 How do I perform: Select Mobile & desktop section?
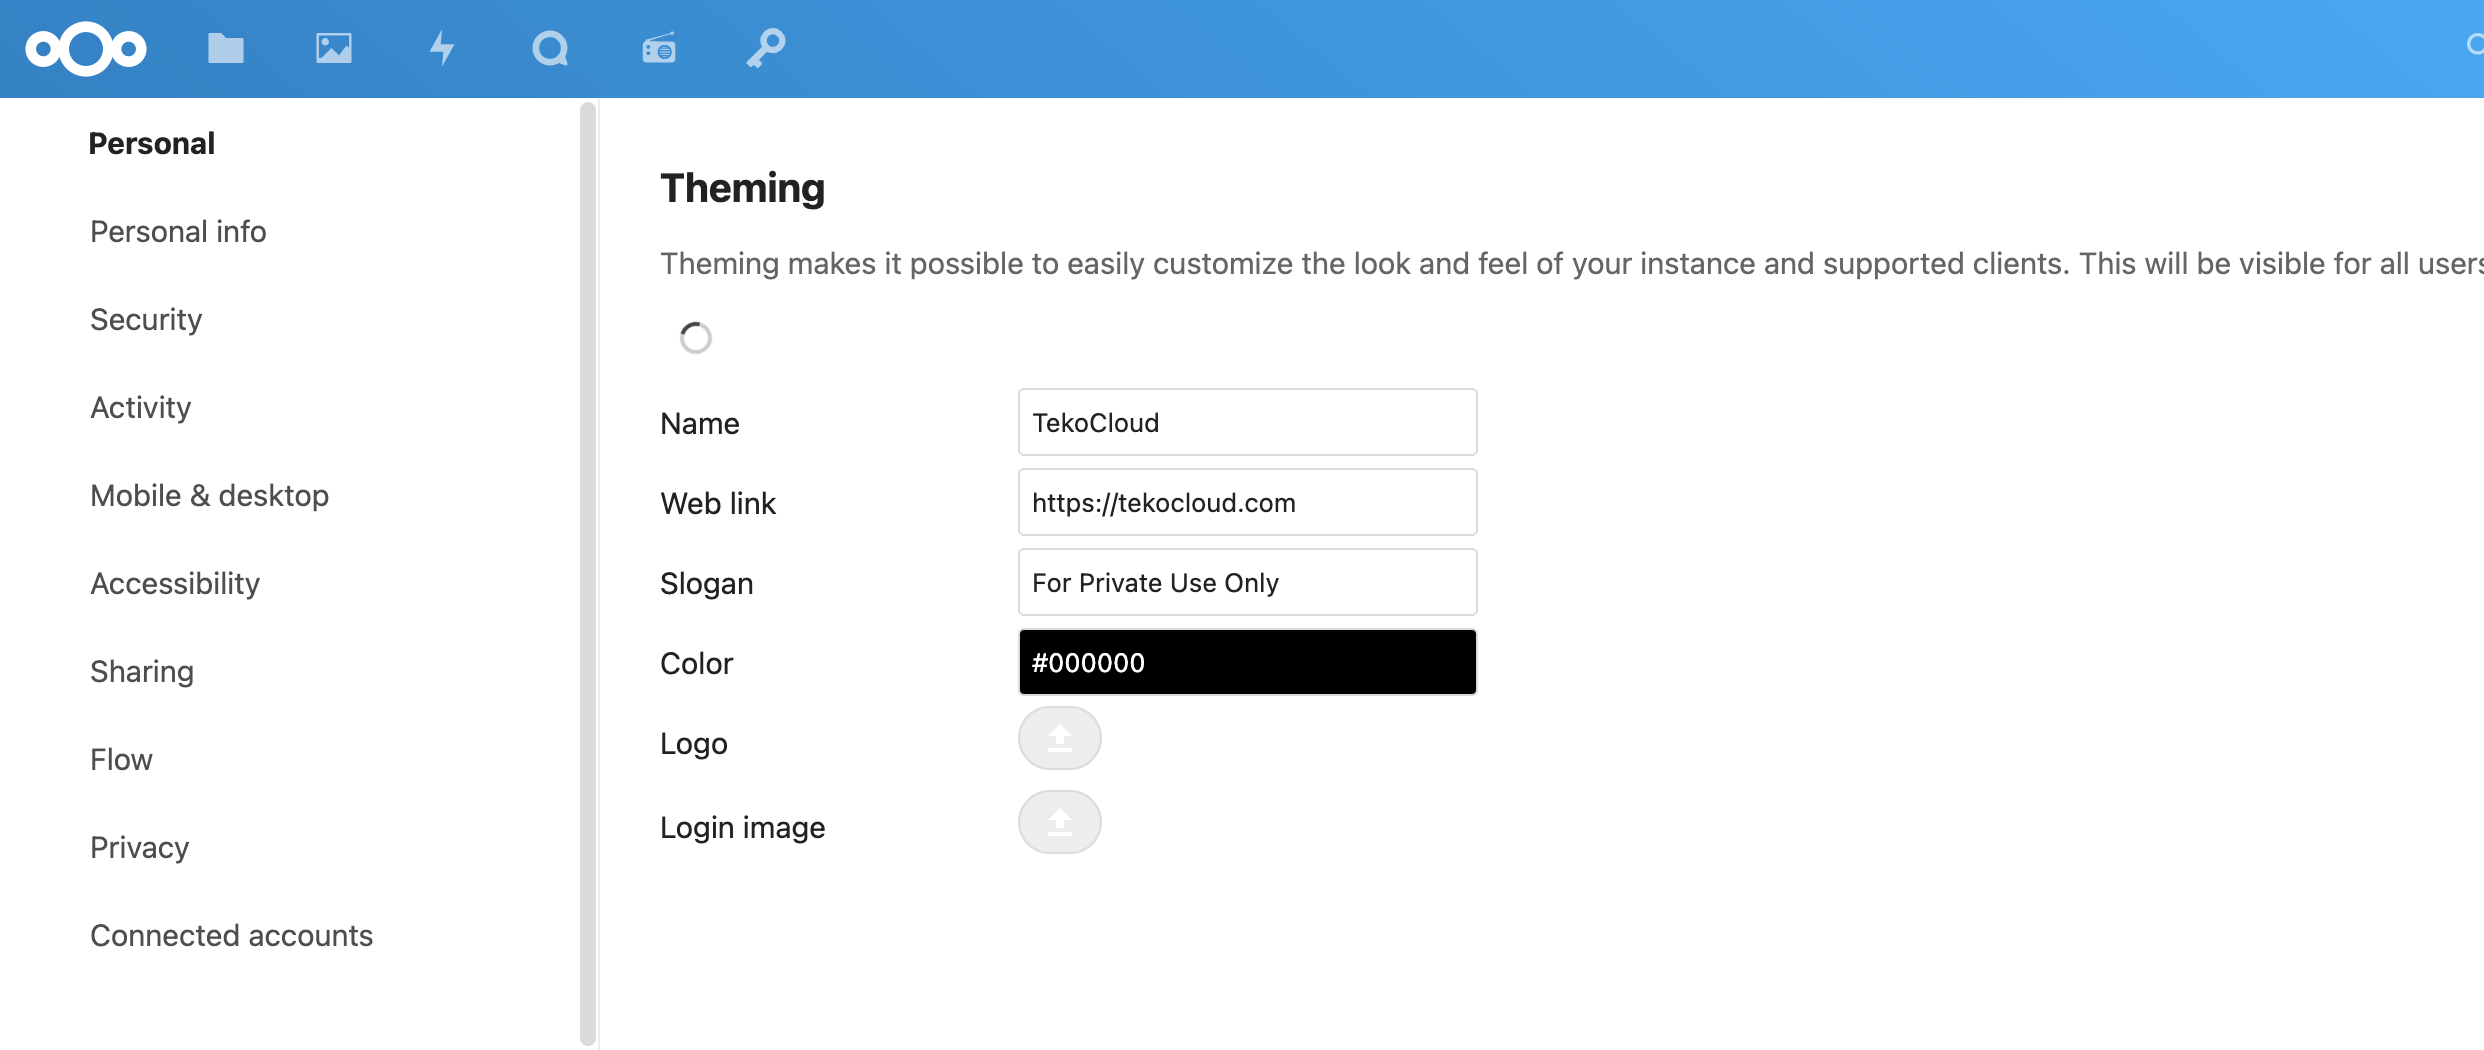point(210,495)
